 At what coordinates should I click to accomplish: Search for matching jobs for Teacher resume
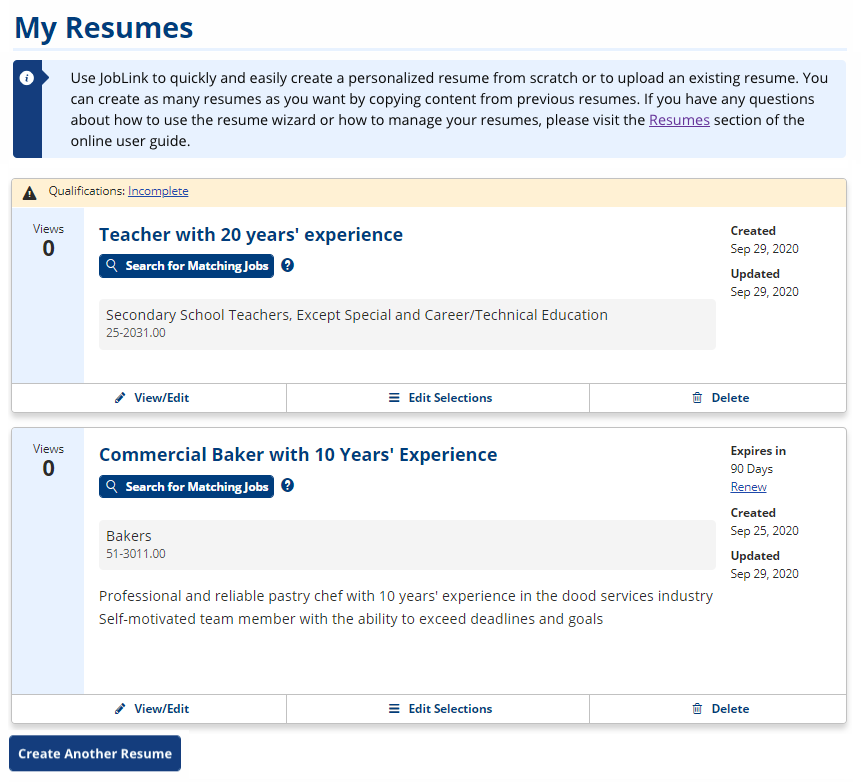tap(186, 265)
